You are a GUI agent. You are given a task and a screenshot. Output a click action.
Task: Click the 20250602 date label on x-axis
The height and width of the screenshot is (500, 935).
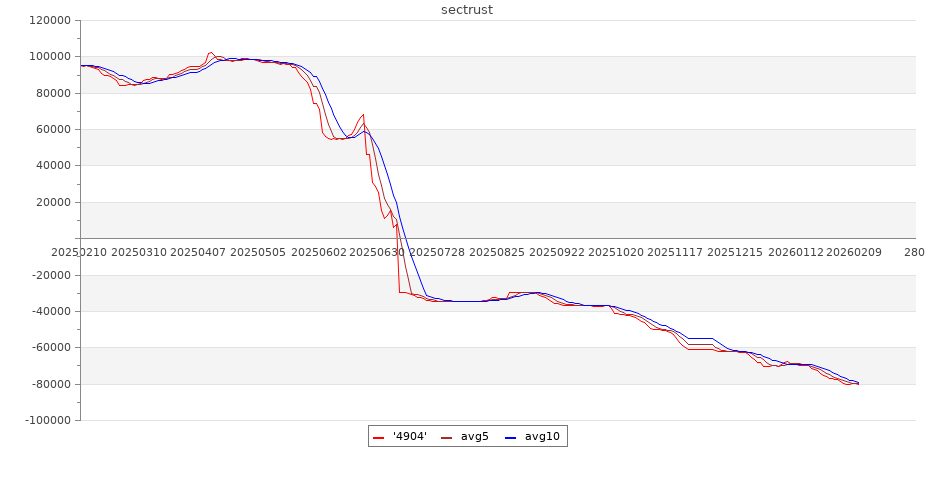[319, 253]
